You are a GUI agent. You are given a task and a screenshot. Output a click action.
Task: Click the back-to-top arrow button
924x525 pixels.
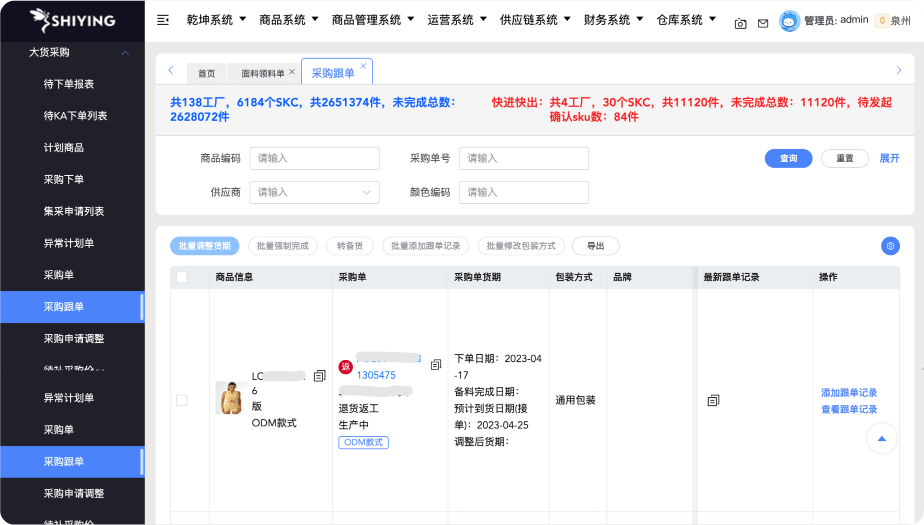point(881,439)
